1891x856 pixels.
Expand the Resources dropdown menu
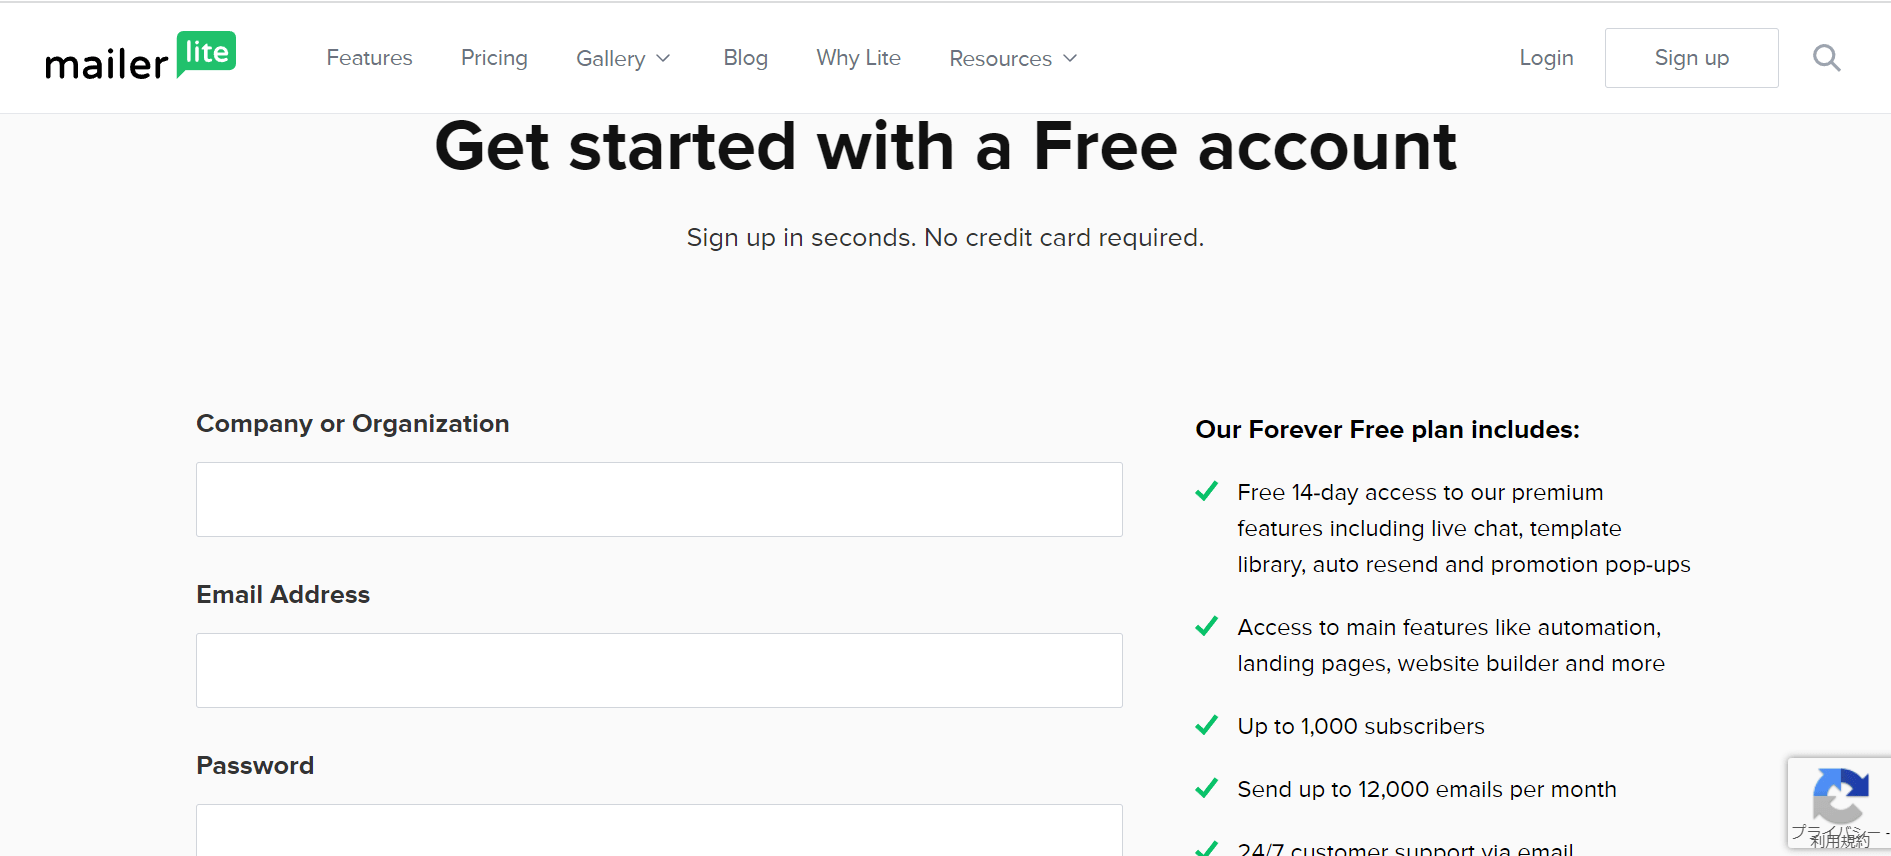click(1013, 58)
